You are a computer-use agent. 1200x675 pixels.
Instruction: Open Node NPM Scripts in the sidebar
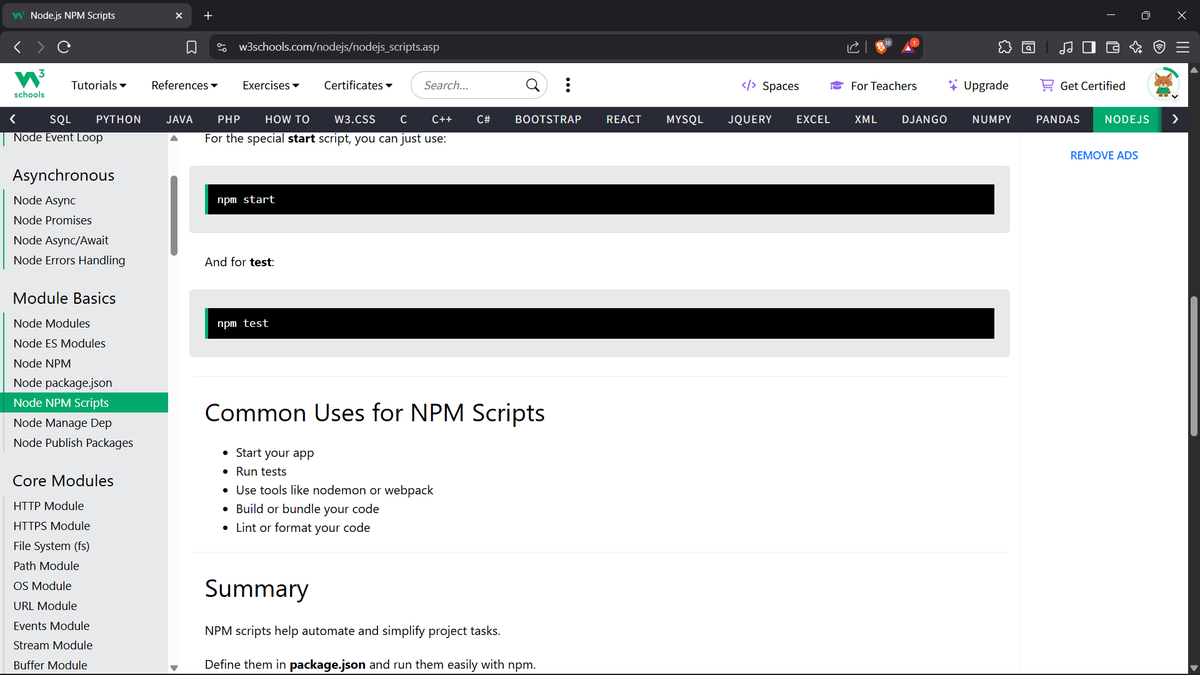pos(84,403)
